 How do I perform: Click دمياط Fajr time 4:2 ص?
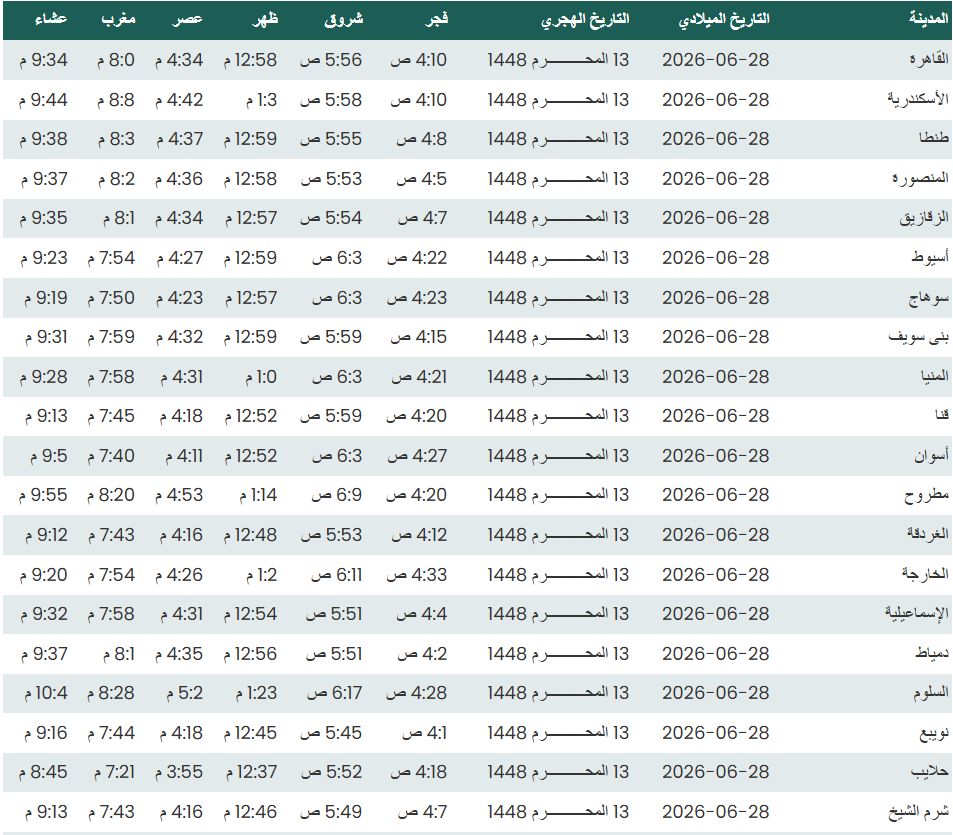point(422,654)
